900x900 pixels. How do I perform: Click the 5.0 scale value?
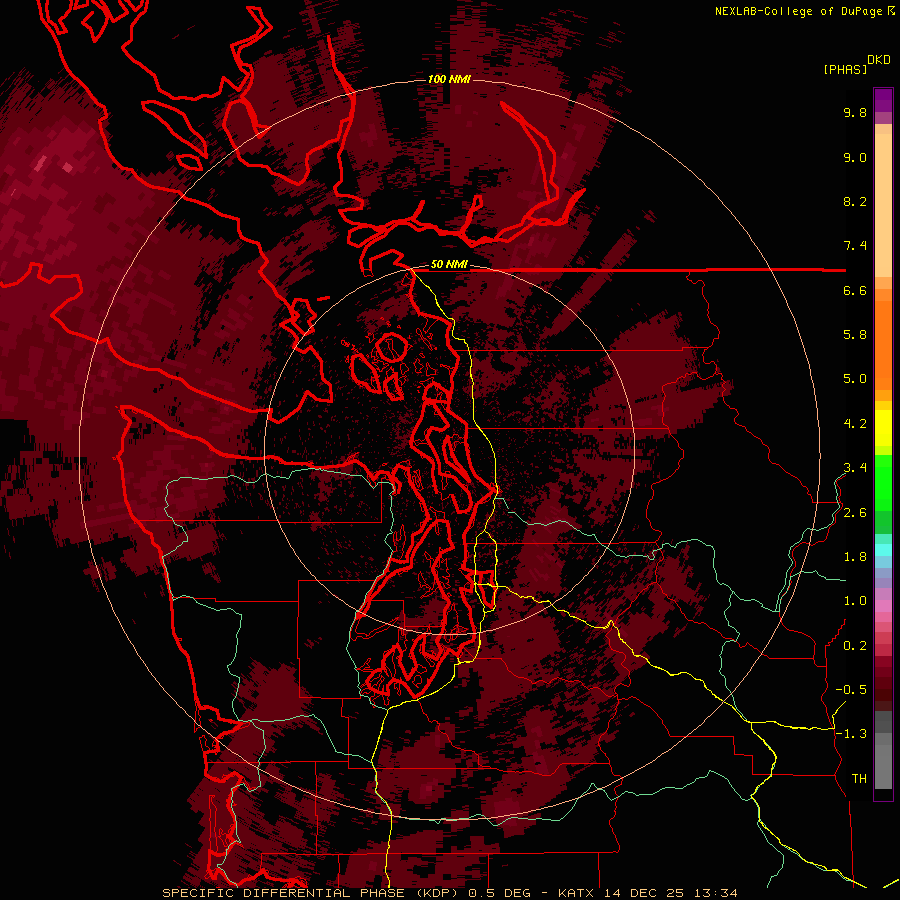point(855,379)
